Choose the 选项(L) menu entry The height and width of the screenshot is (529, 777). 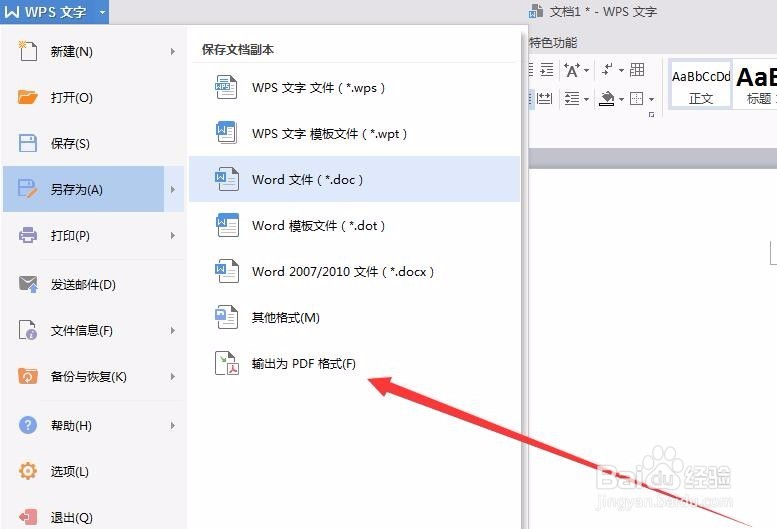click(x=93, y=471)
